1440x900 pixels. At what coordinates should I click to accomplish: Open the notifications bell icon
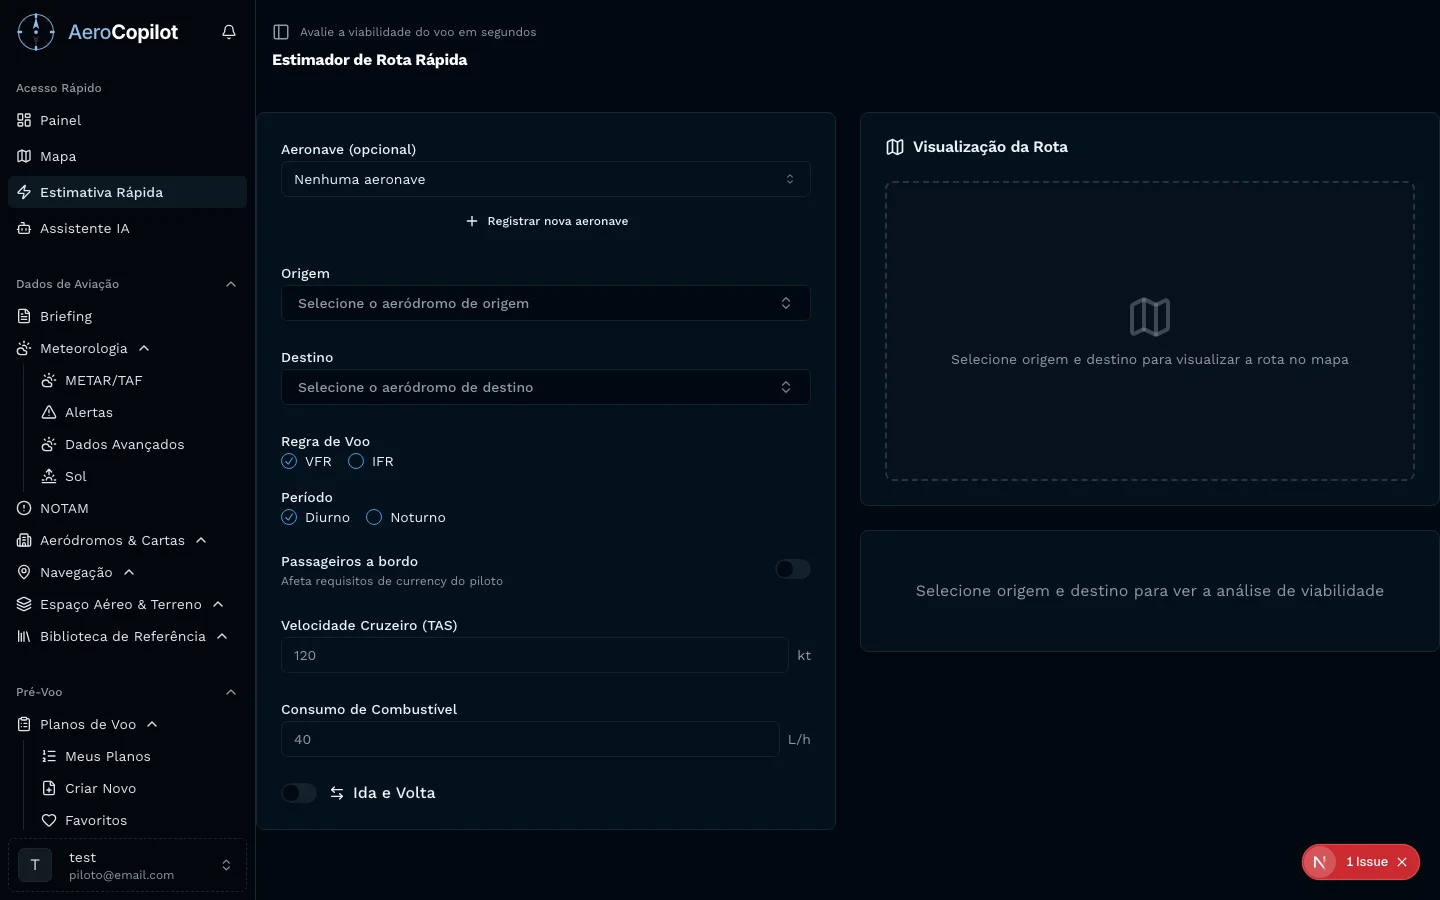[228, 31]
